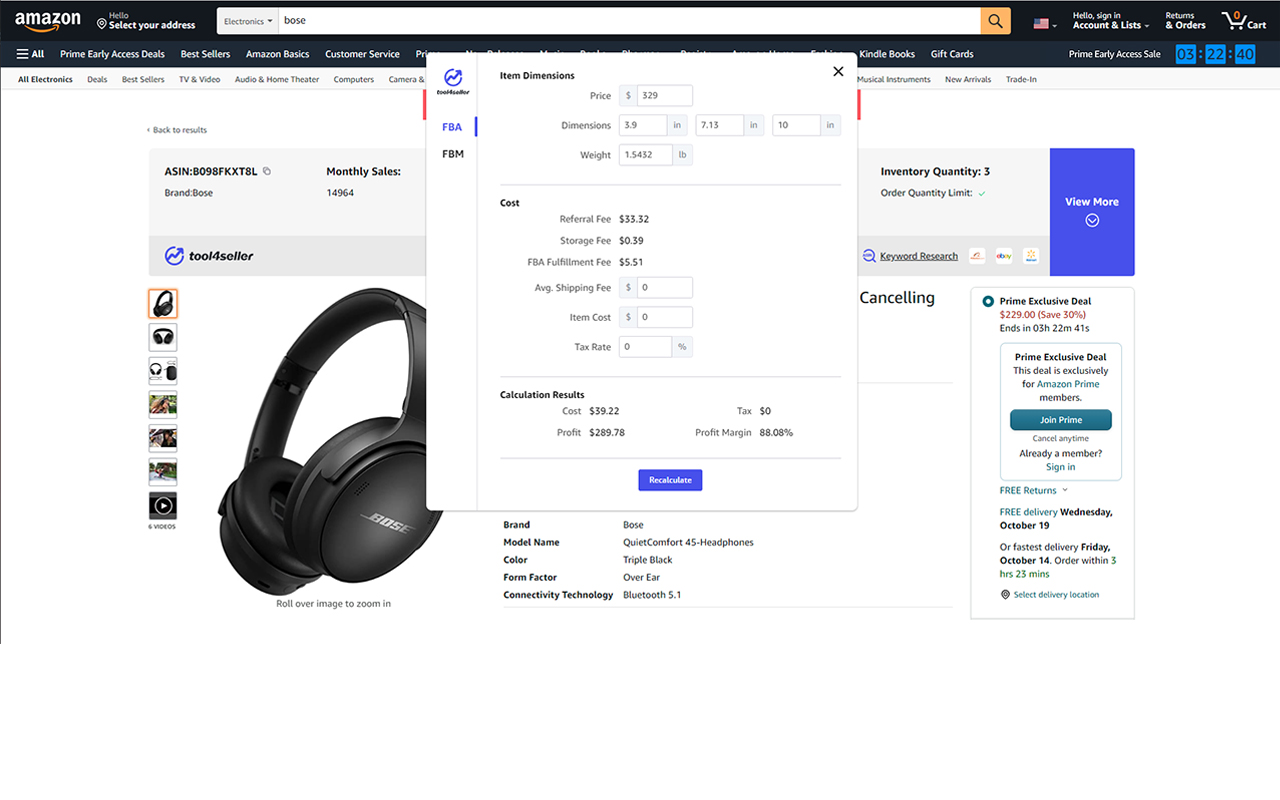Open Deals in electronics subnav
The width and height of the screenshot is (1280, 800).
(x=97, y=80)
